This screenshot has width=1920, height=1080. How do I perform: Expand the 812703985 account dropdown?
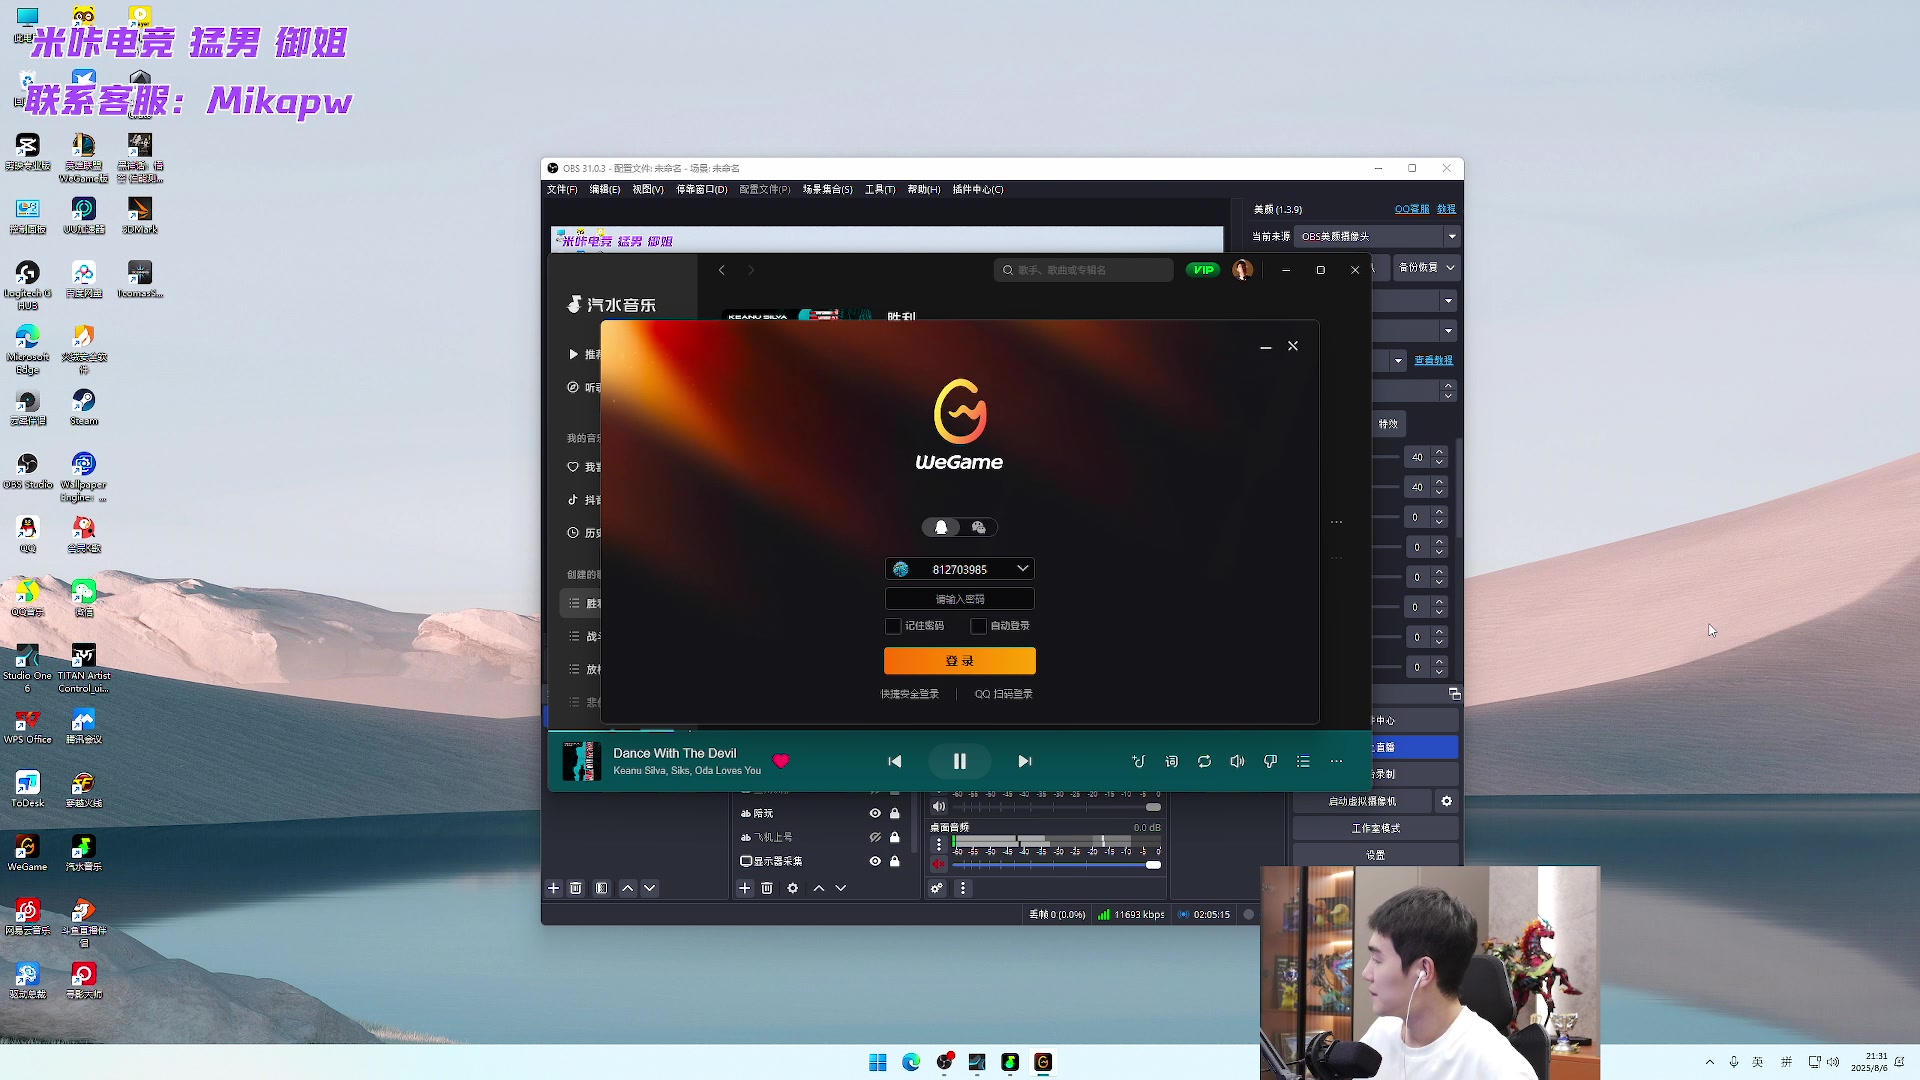(x=1022, y=569)
